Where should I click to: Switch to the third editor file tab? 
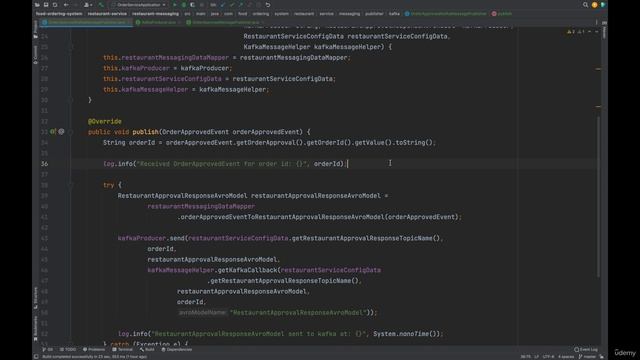[225, 22]
